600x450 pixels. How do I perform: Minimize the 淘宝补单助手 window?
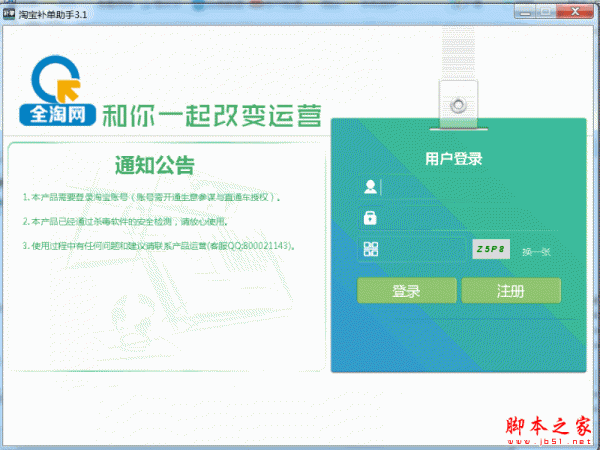[526, 12]
